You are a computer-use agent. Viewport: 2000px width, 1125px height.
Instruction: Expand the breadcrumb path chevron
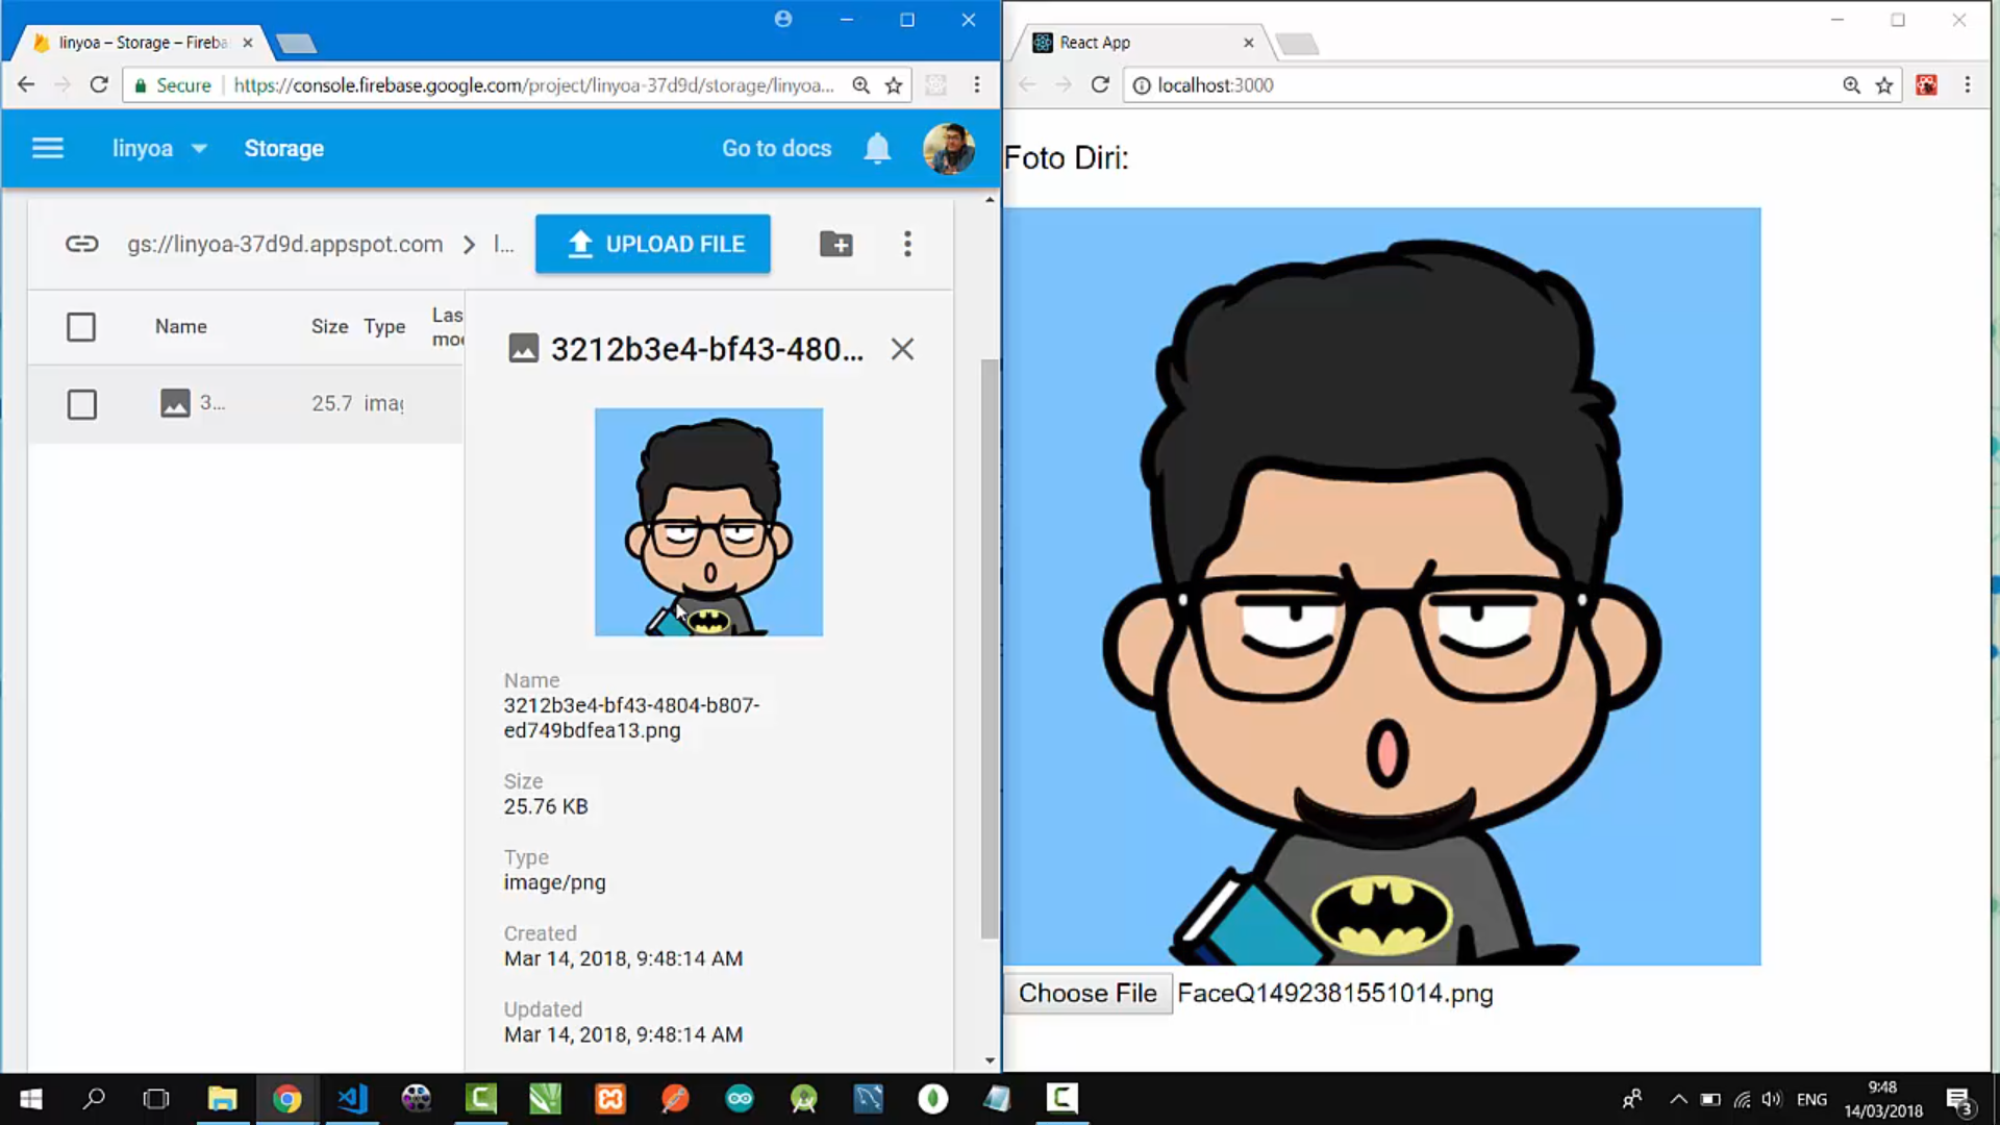pyautogui.click(x=469, y=244)
